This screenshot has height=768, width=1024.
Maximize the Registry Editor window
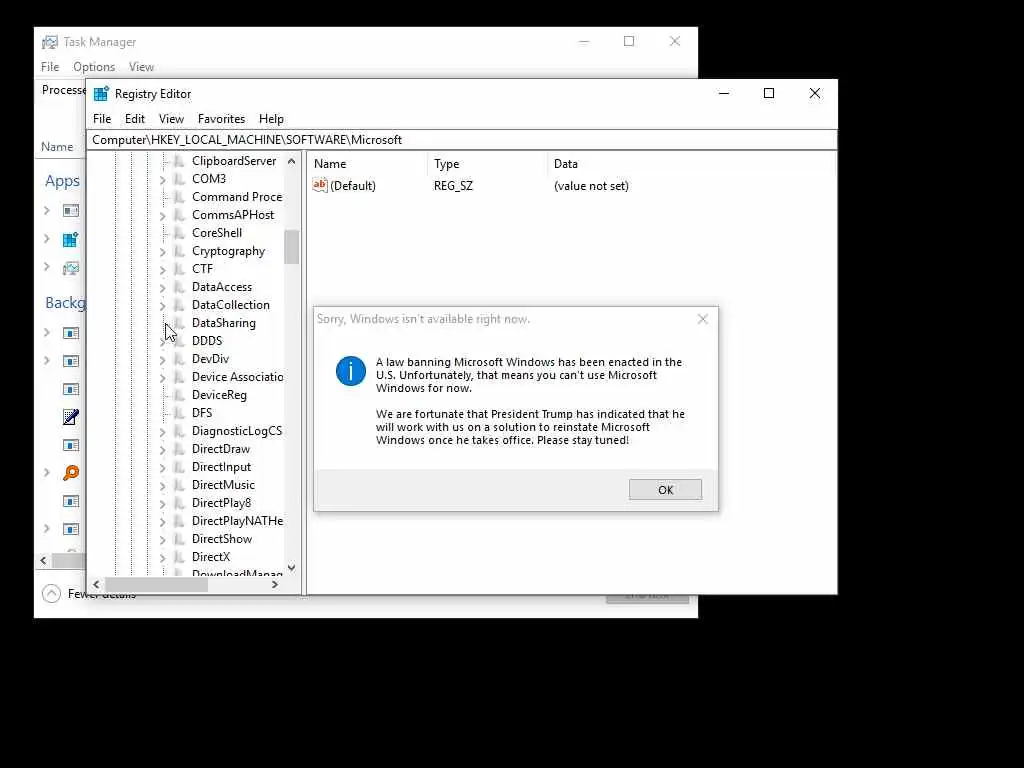pos(769,93)
